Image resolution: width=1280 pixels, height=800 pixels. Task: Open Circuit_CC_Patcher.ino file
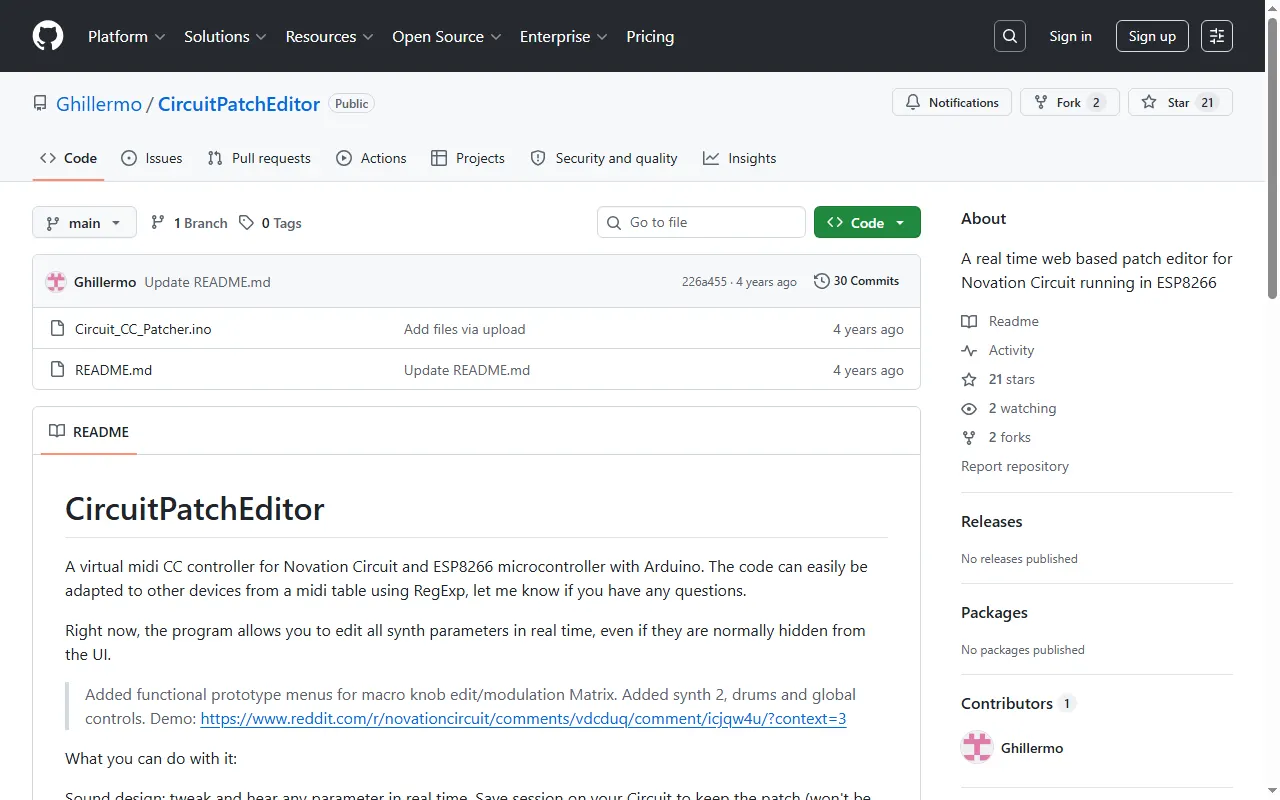click(143, 329)
